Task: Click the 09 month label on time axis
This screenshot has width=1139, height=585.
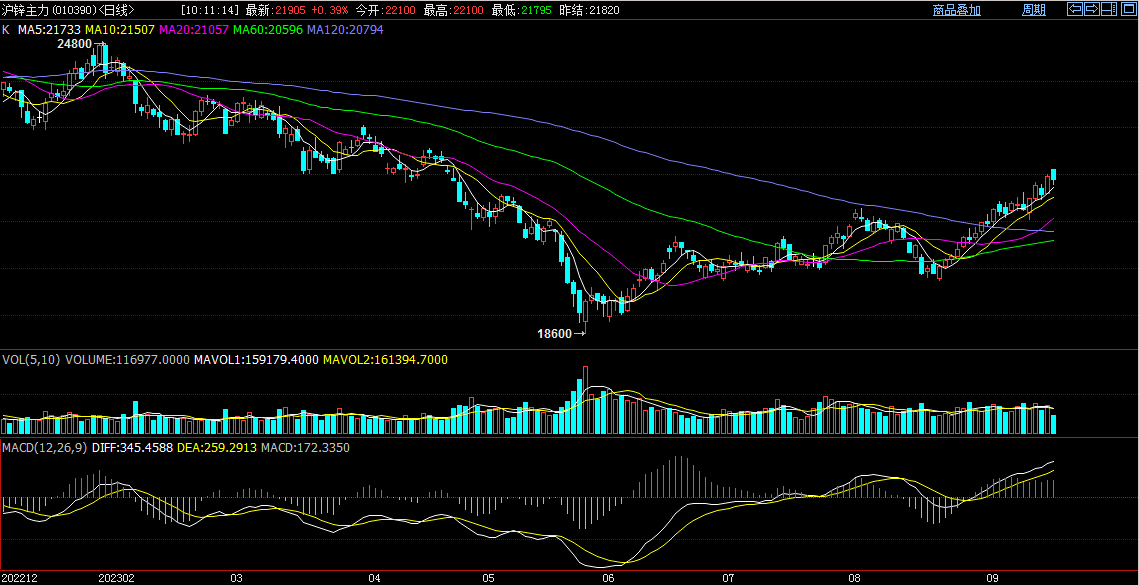Action: point(993,578)
